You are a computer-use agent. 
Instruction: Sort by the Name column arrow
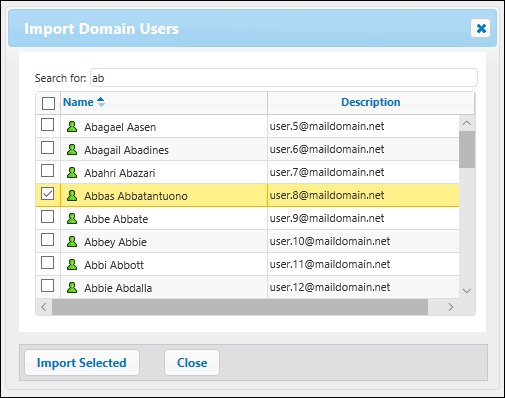101,102
